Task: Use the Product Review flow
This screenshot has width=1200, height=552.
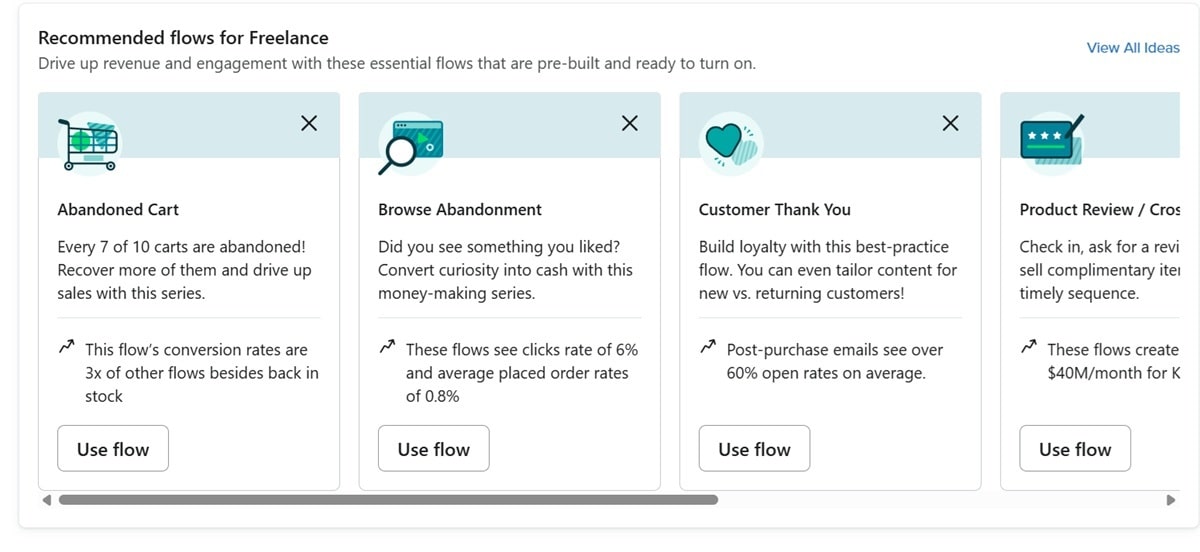Action: tap(1075, 449)
